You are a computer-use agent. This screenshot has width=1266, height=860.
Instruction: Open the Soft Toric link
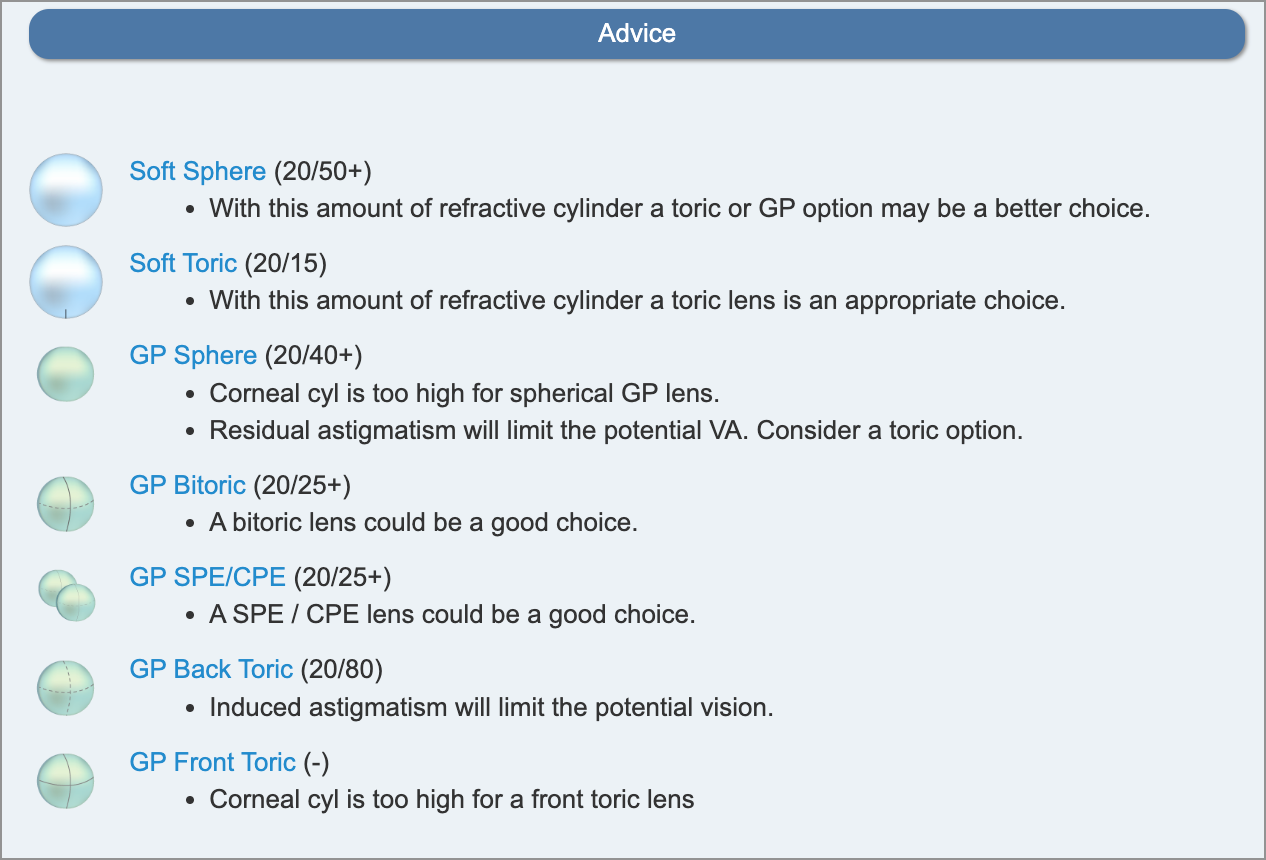tap(183, 263)
